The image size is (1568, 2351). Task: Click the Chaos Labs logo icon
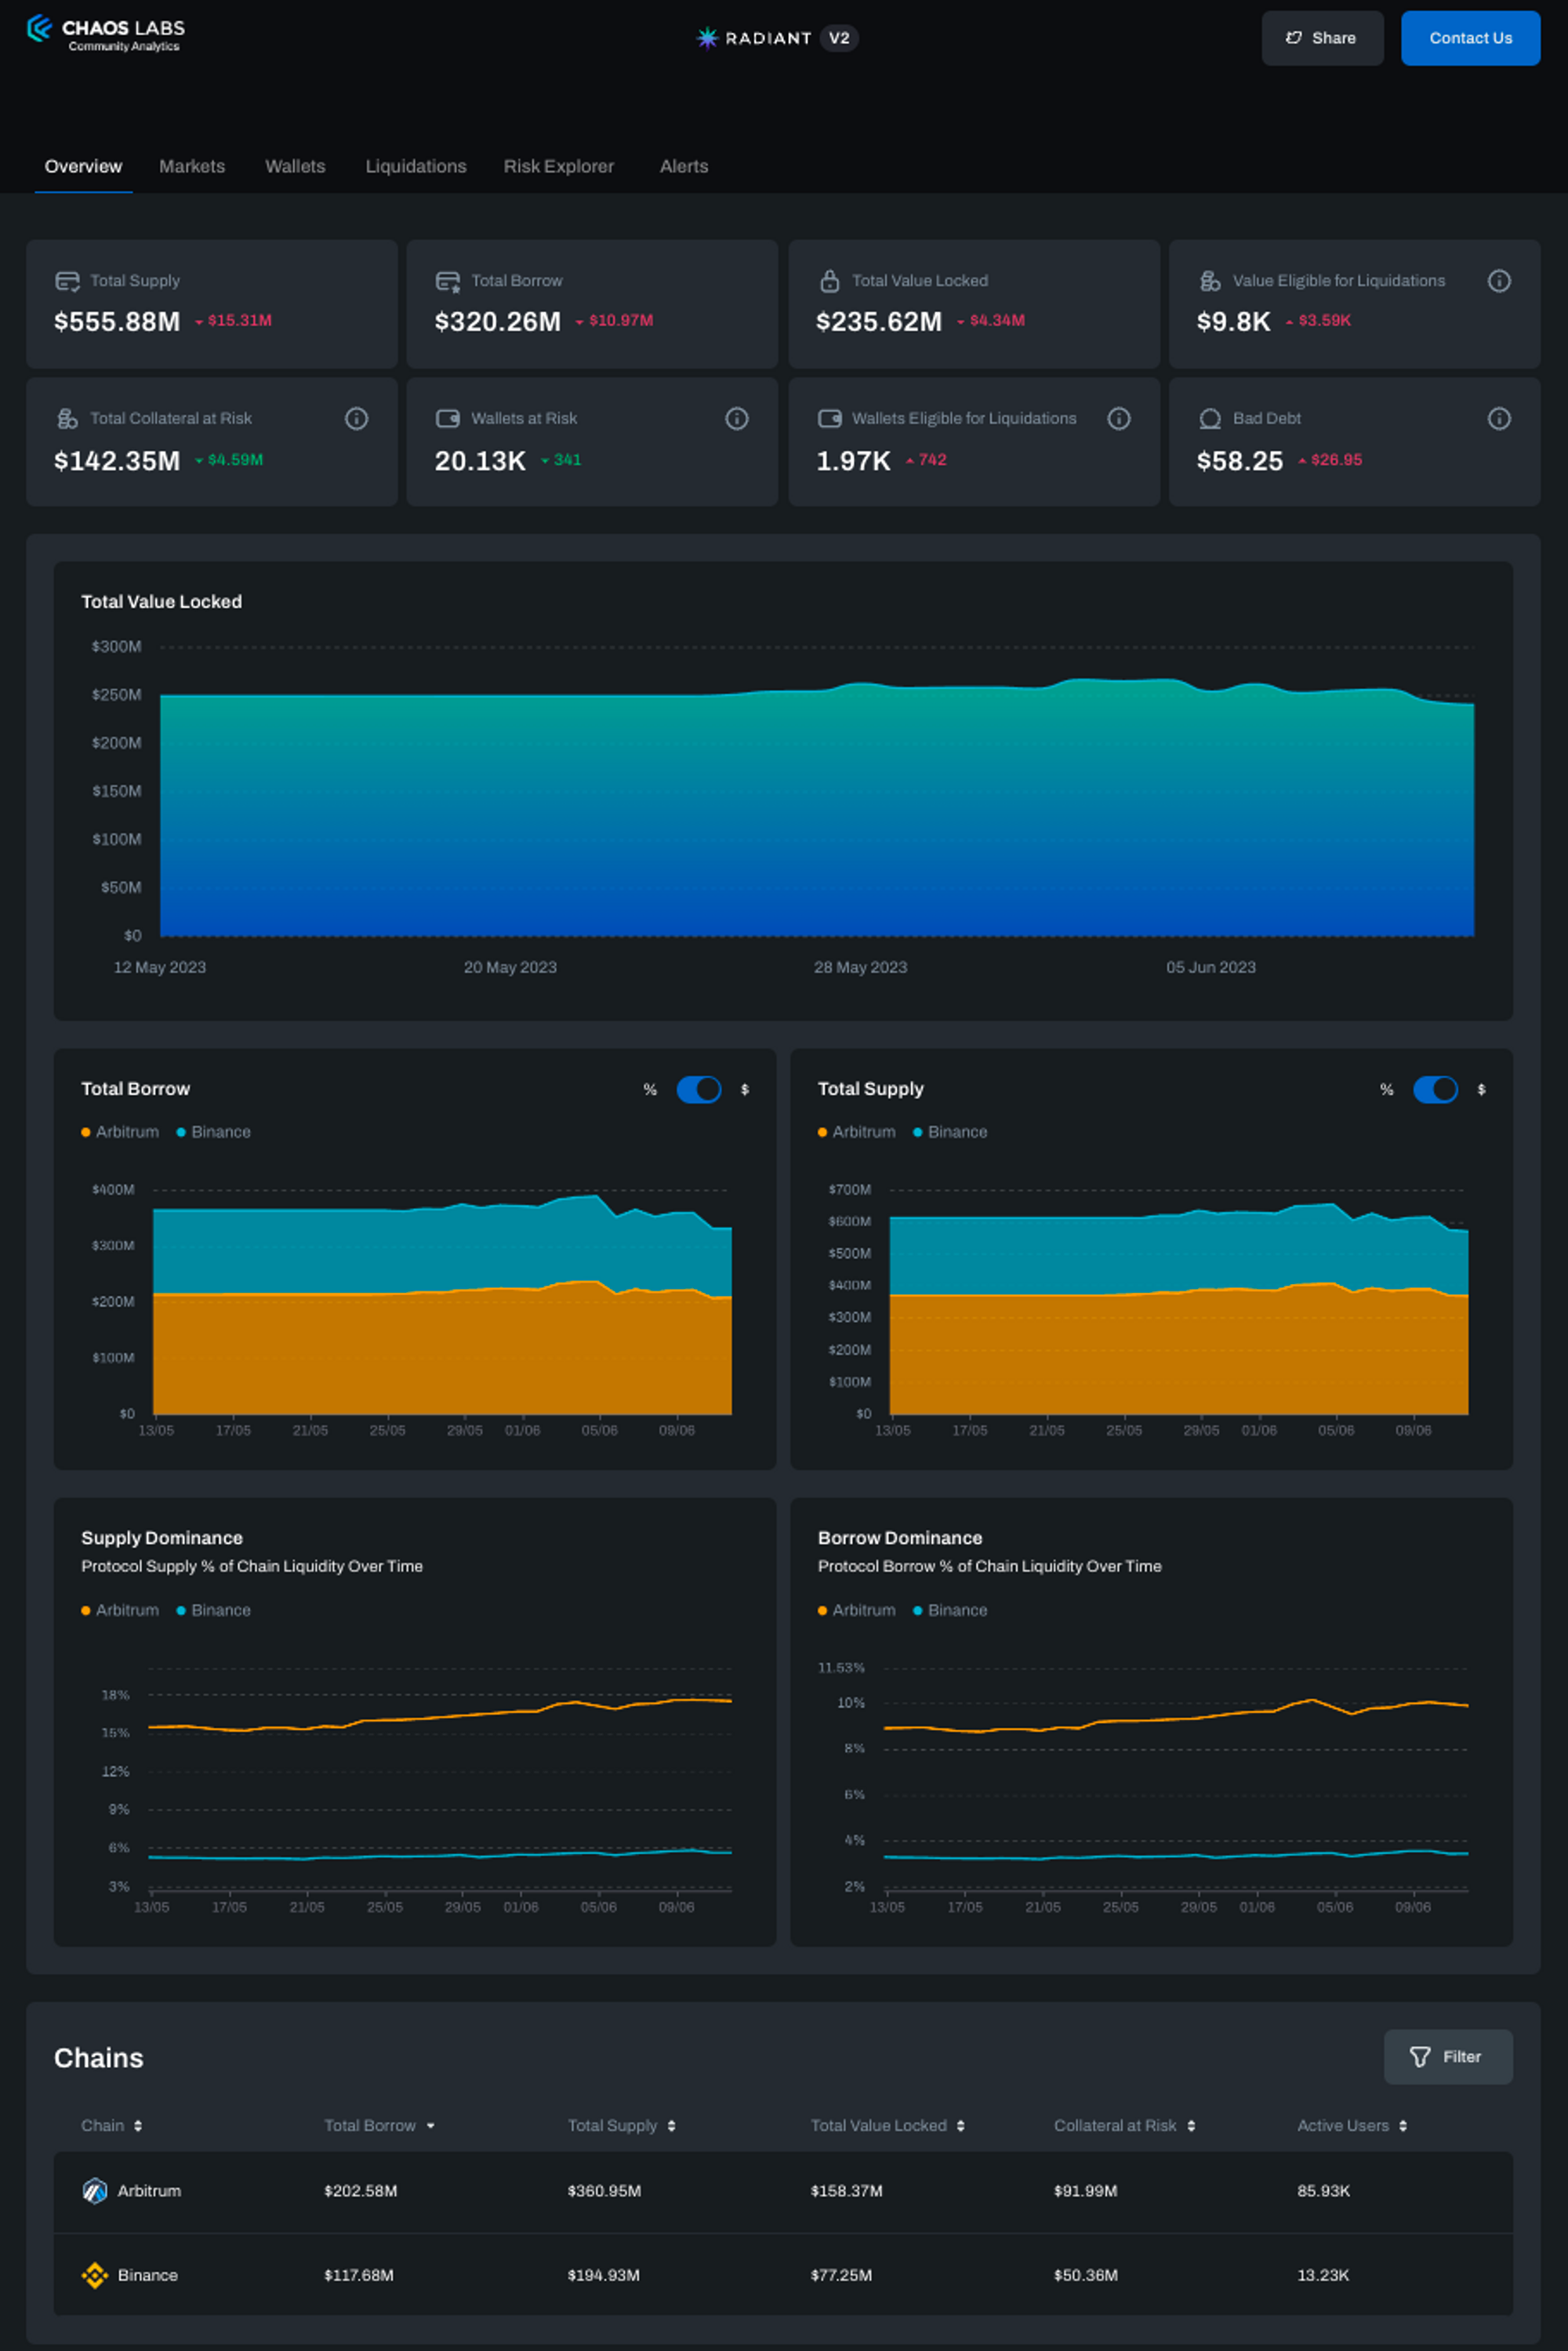pos(39,28)
